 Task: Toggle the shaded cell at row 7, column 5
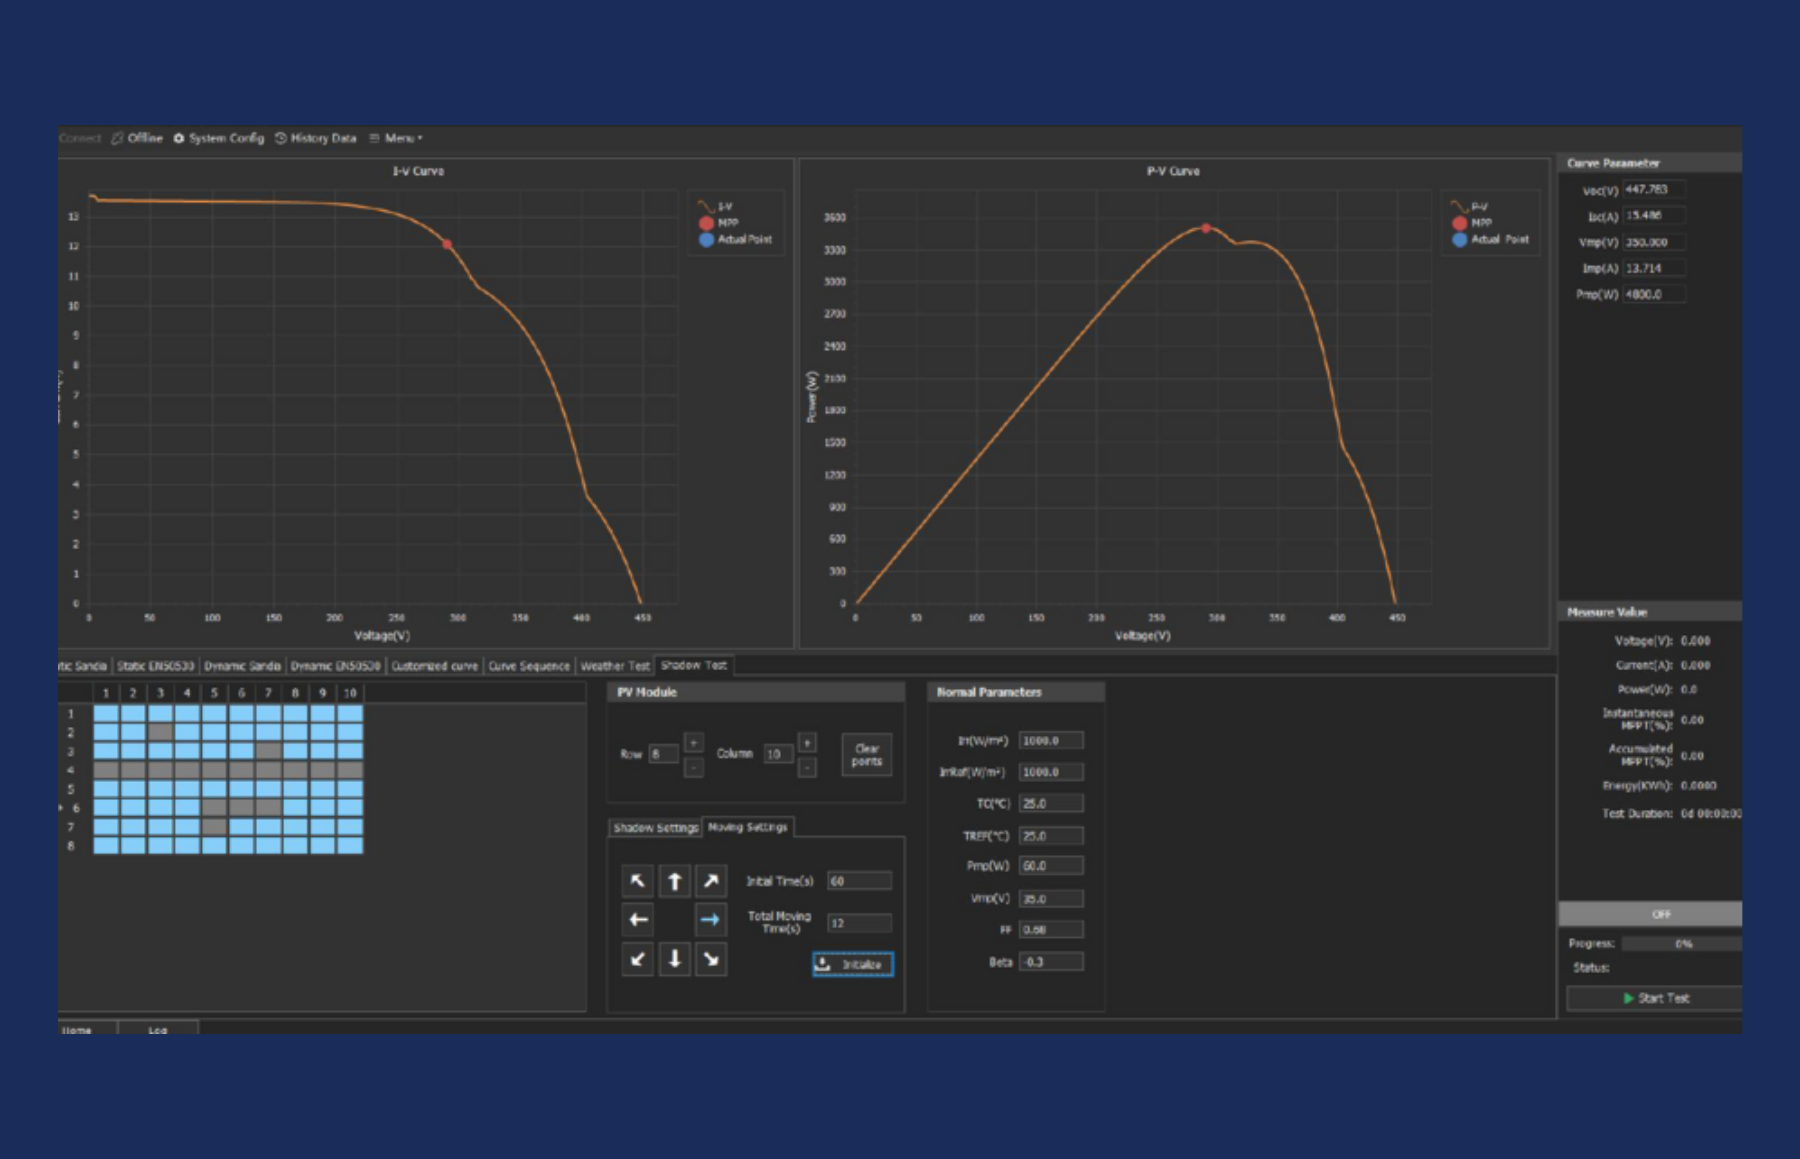[x=214, y=827]
